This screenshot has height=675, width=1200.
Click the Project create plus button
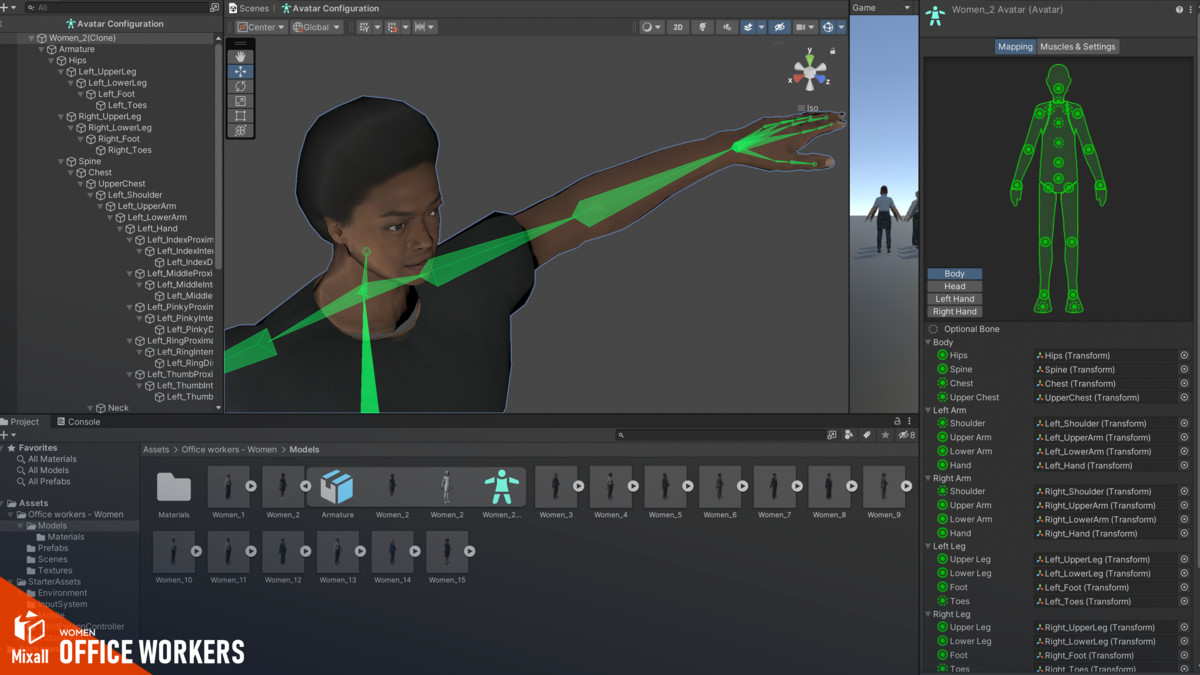click(x=6, y=435)
